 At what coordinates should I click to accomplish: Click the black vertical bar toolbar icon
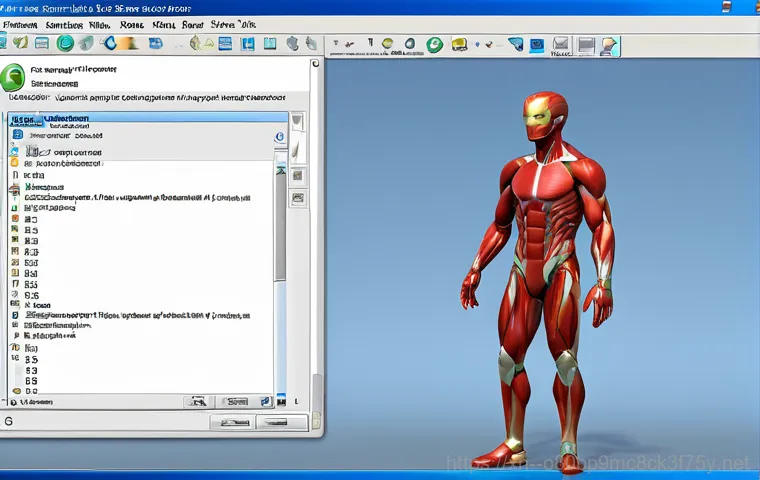click(371, 43)
